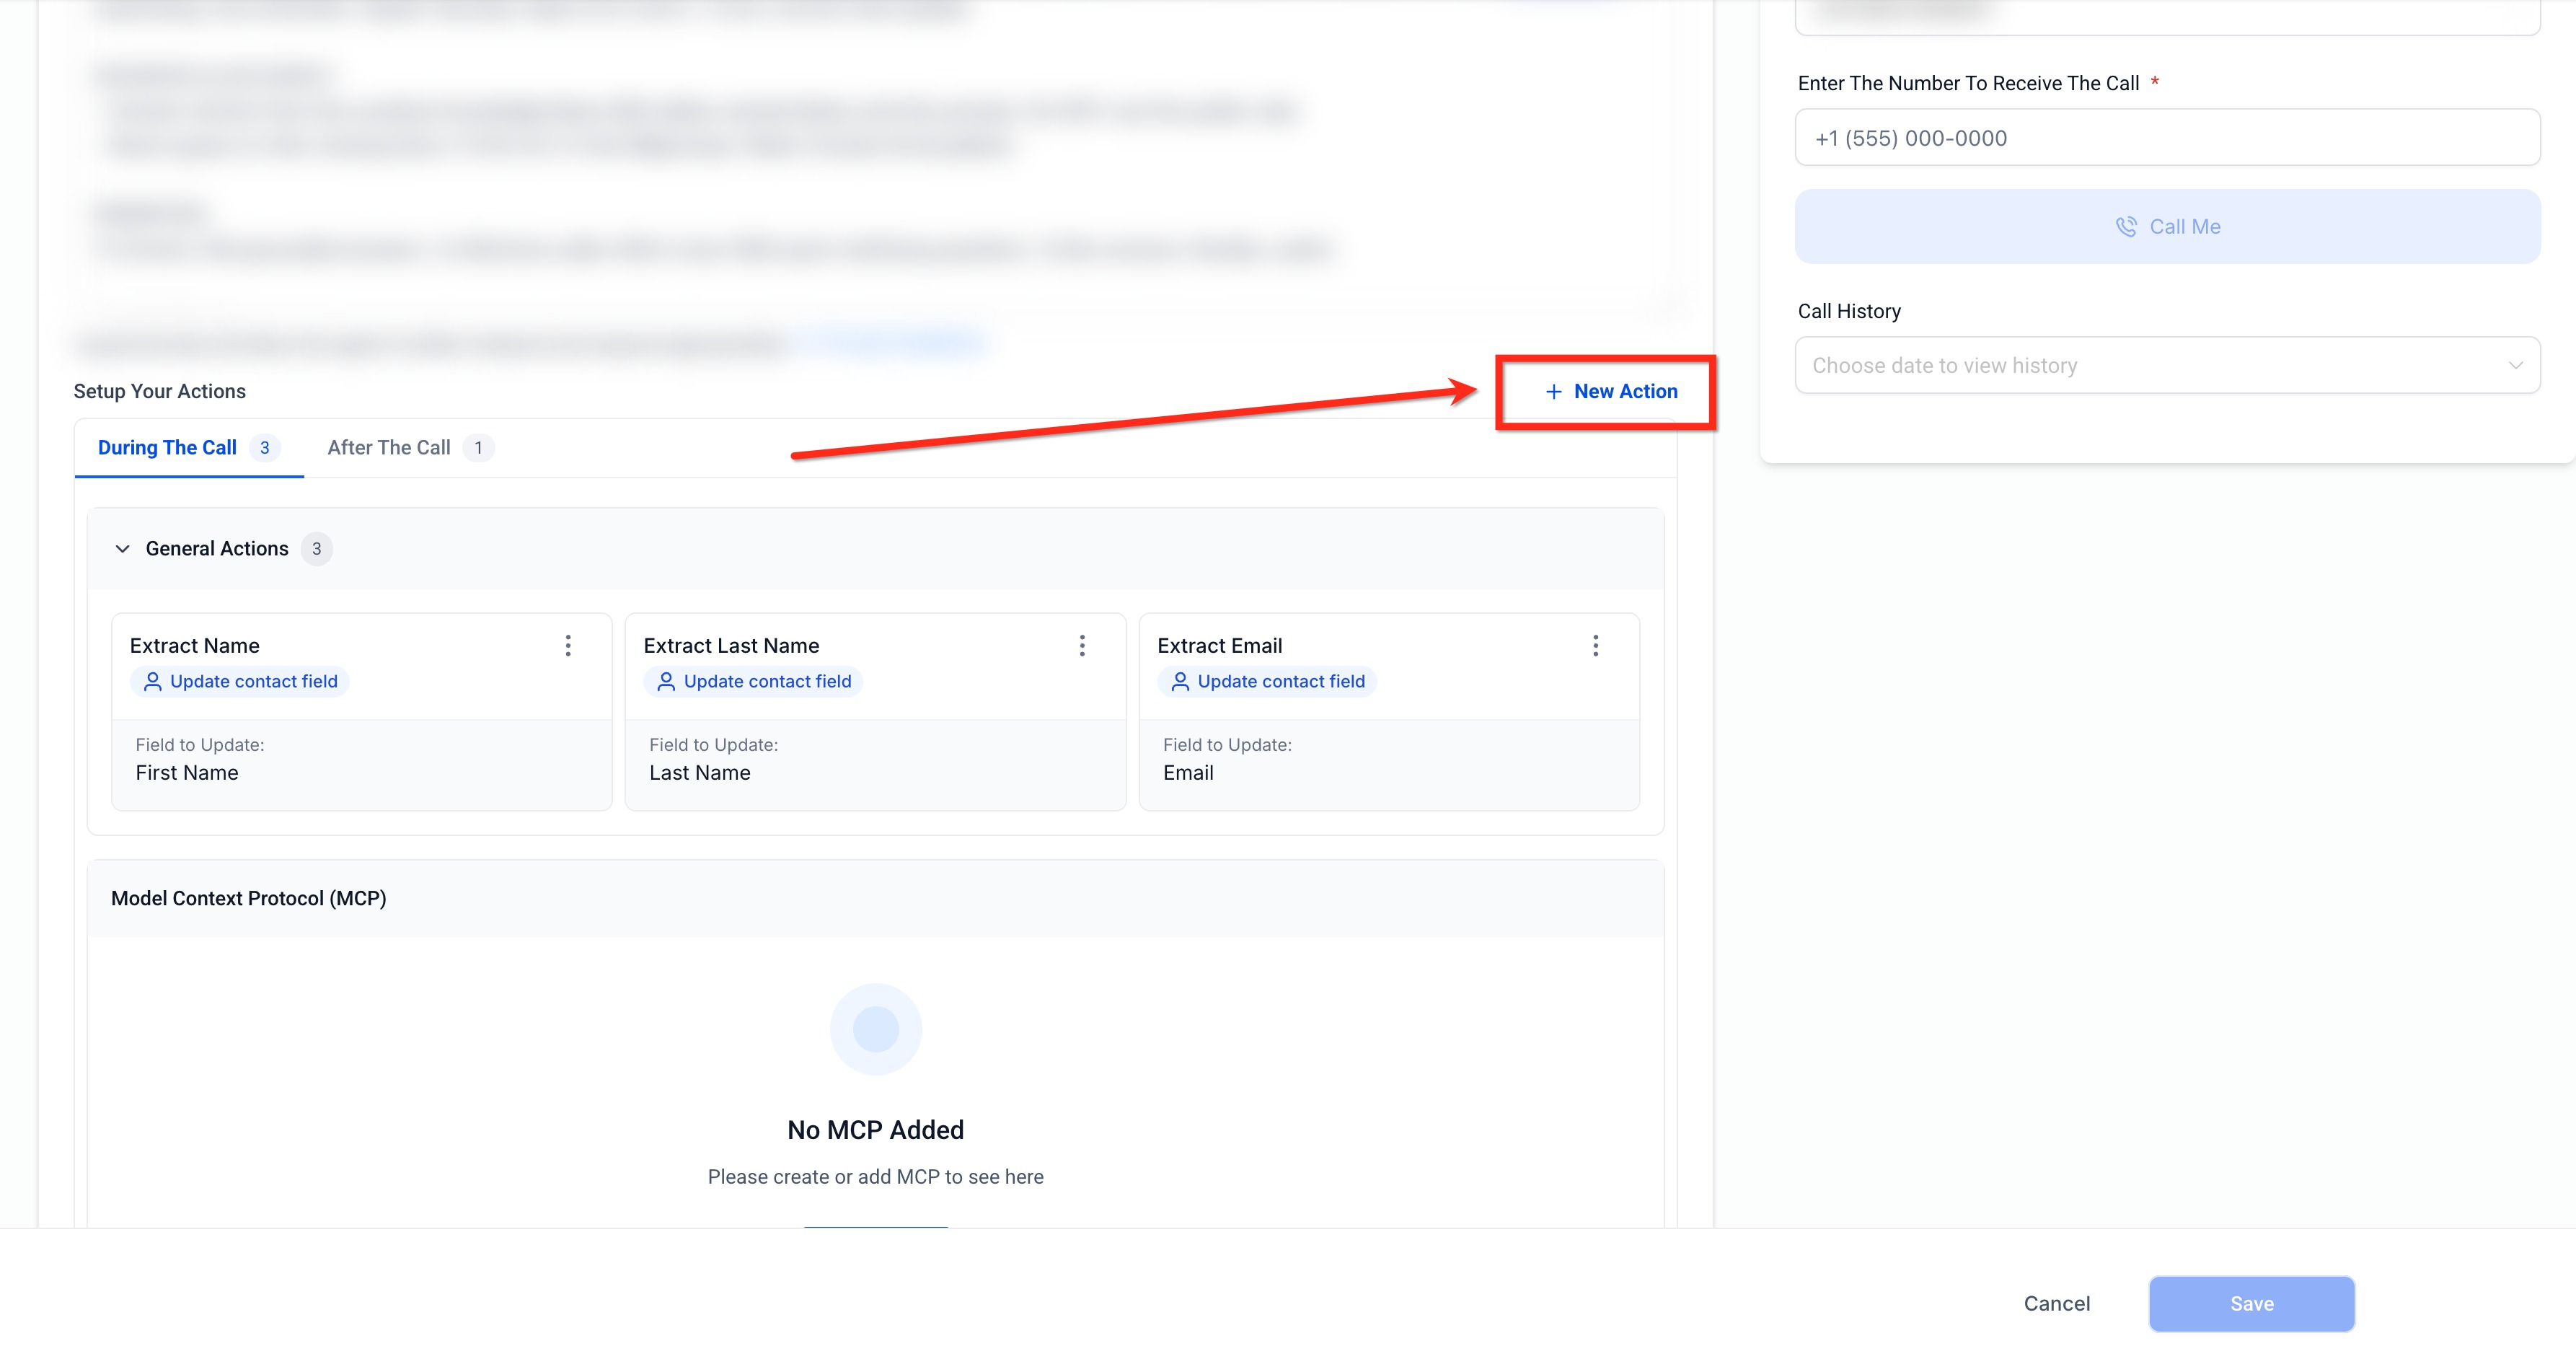This screenshot has width=2576, height=1346.
Task: Select the During The Call tab
Action: coord(167,447)
